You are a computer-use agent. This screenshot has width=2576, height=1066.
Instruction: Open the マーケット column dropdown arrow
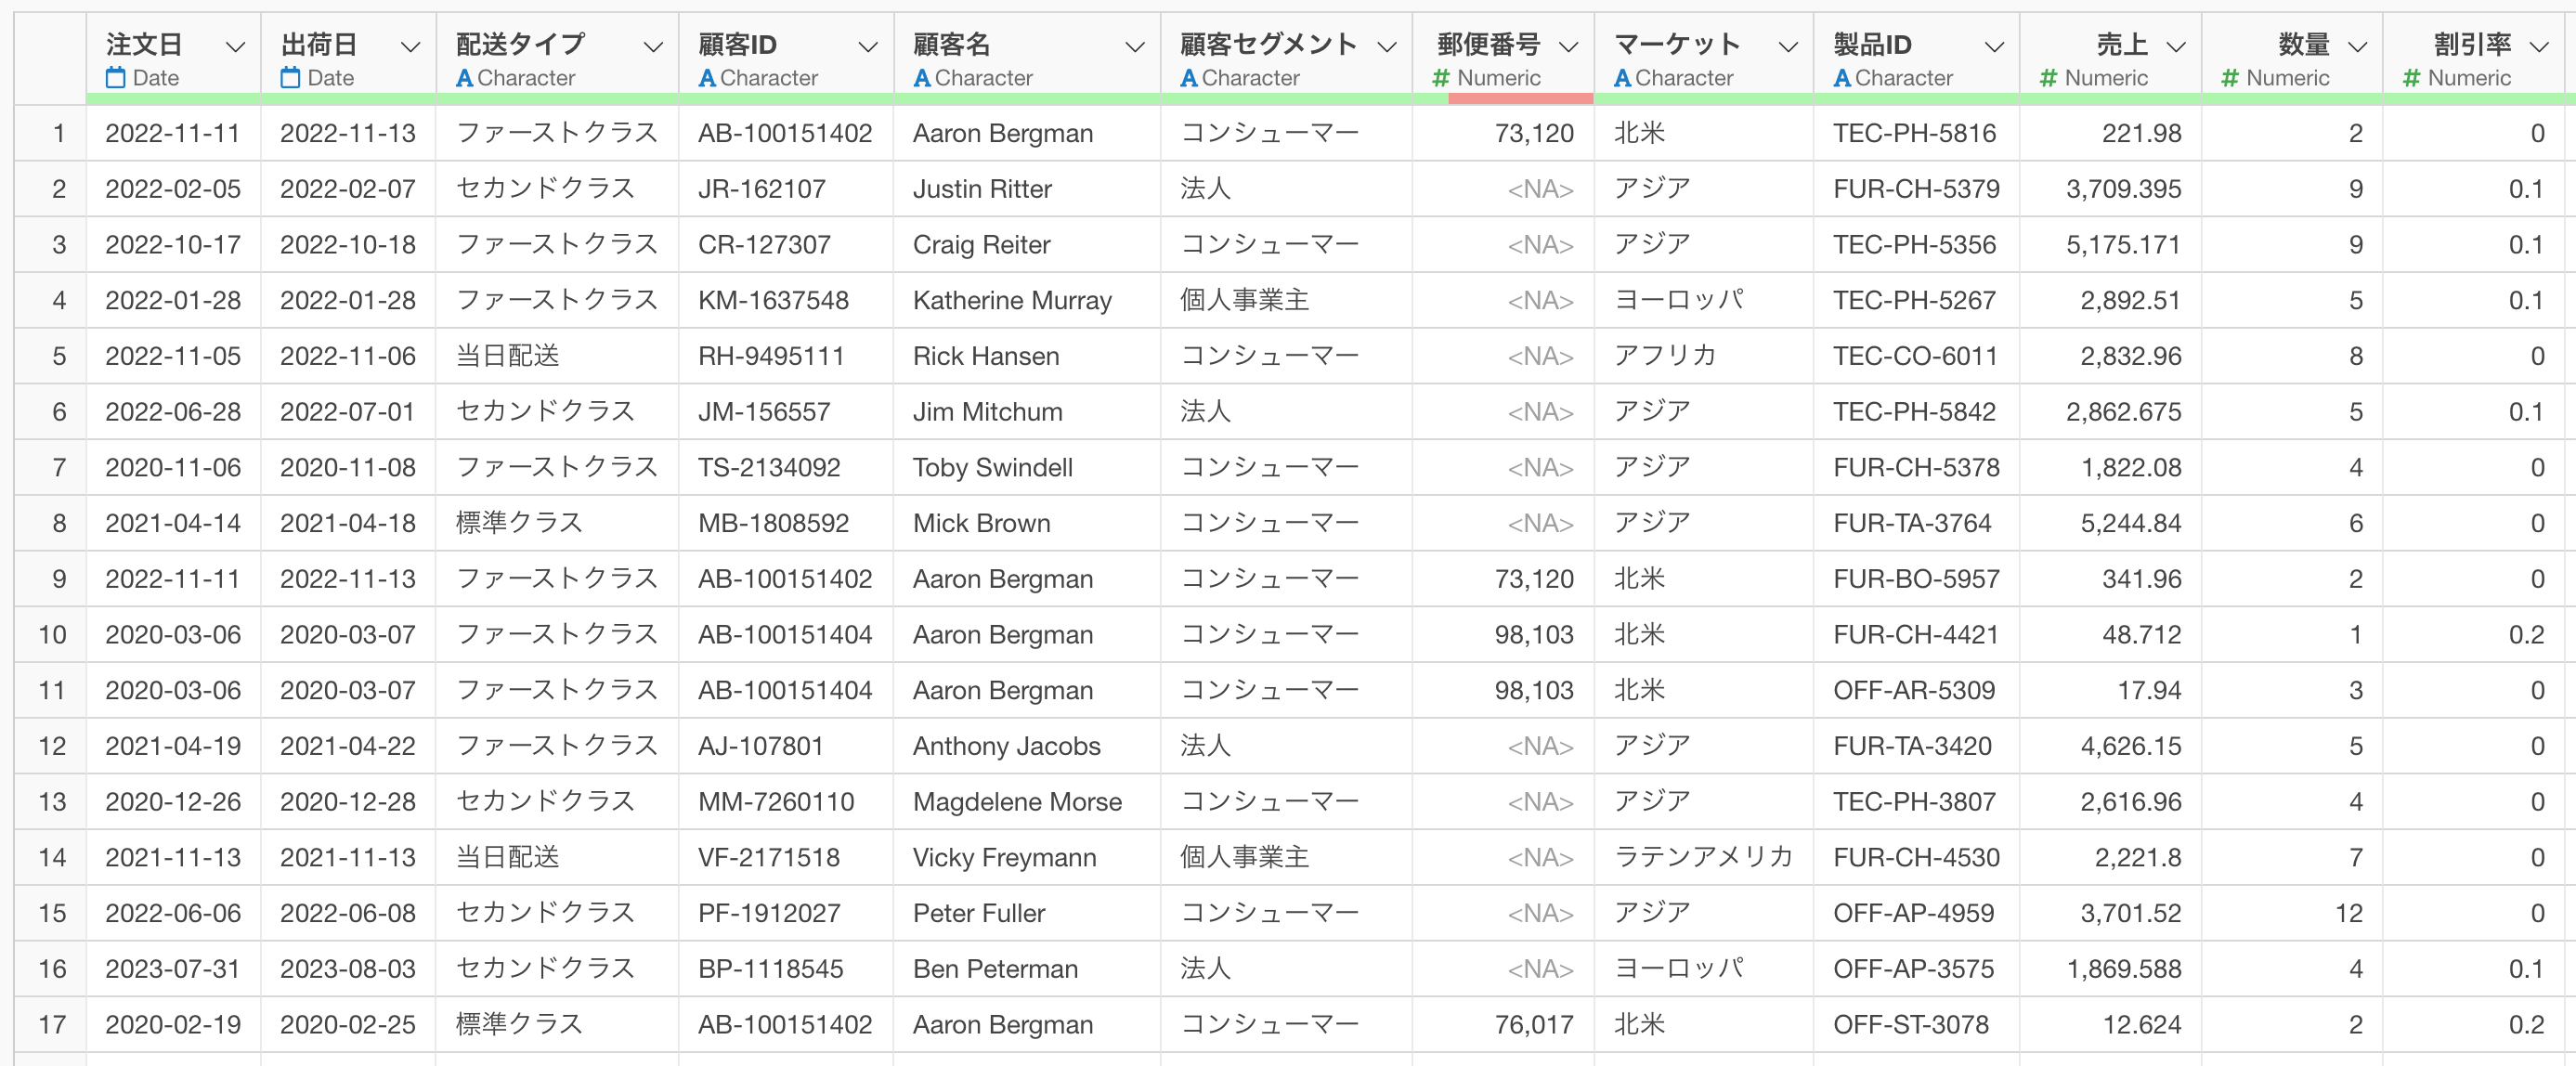1788,47
